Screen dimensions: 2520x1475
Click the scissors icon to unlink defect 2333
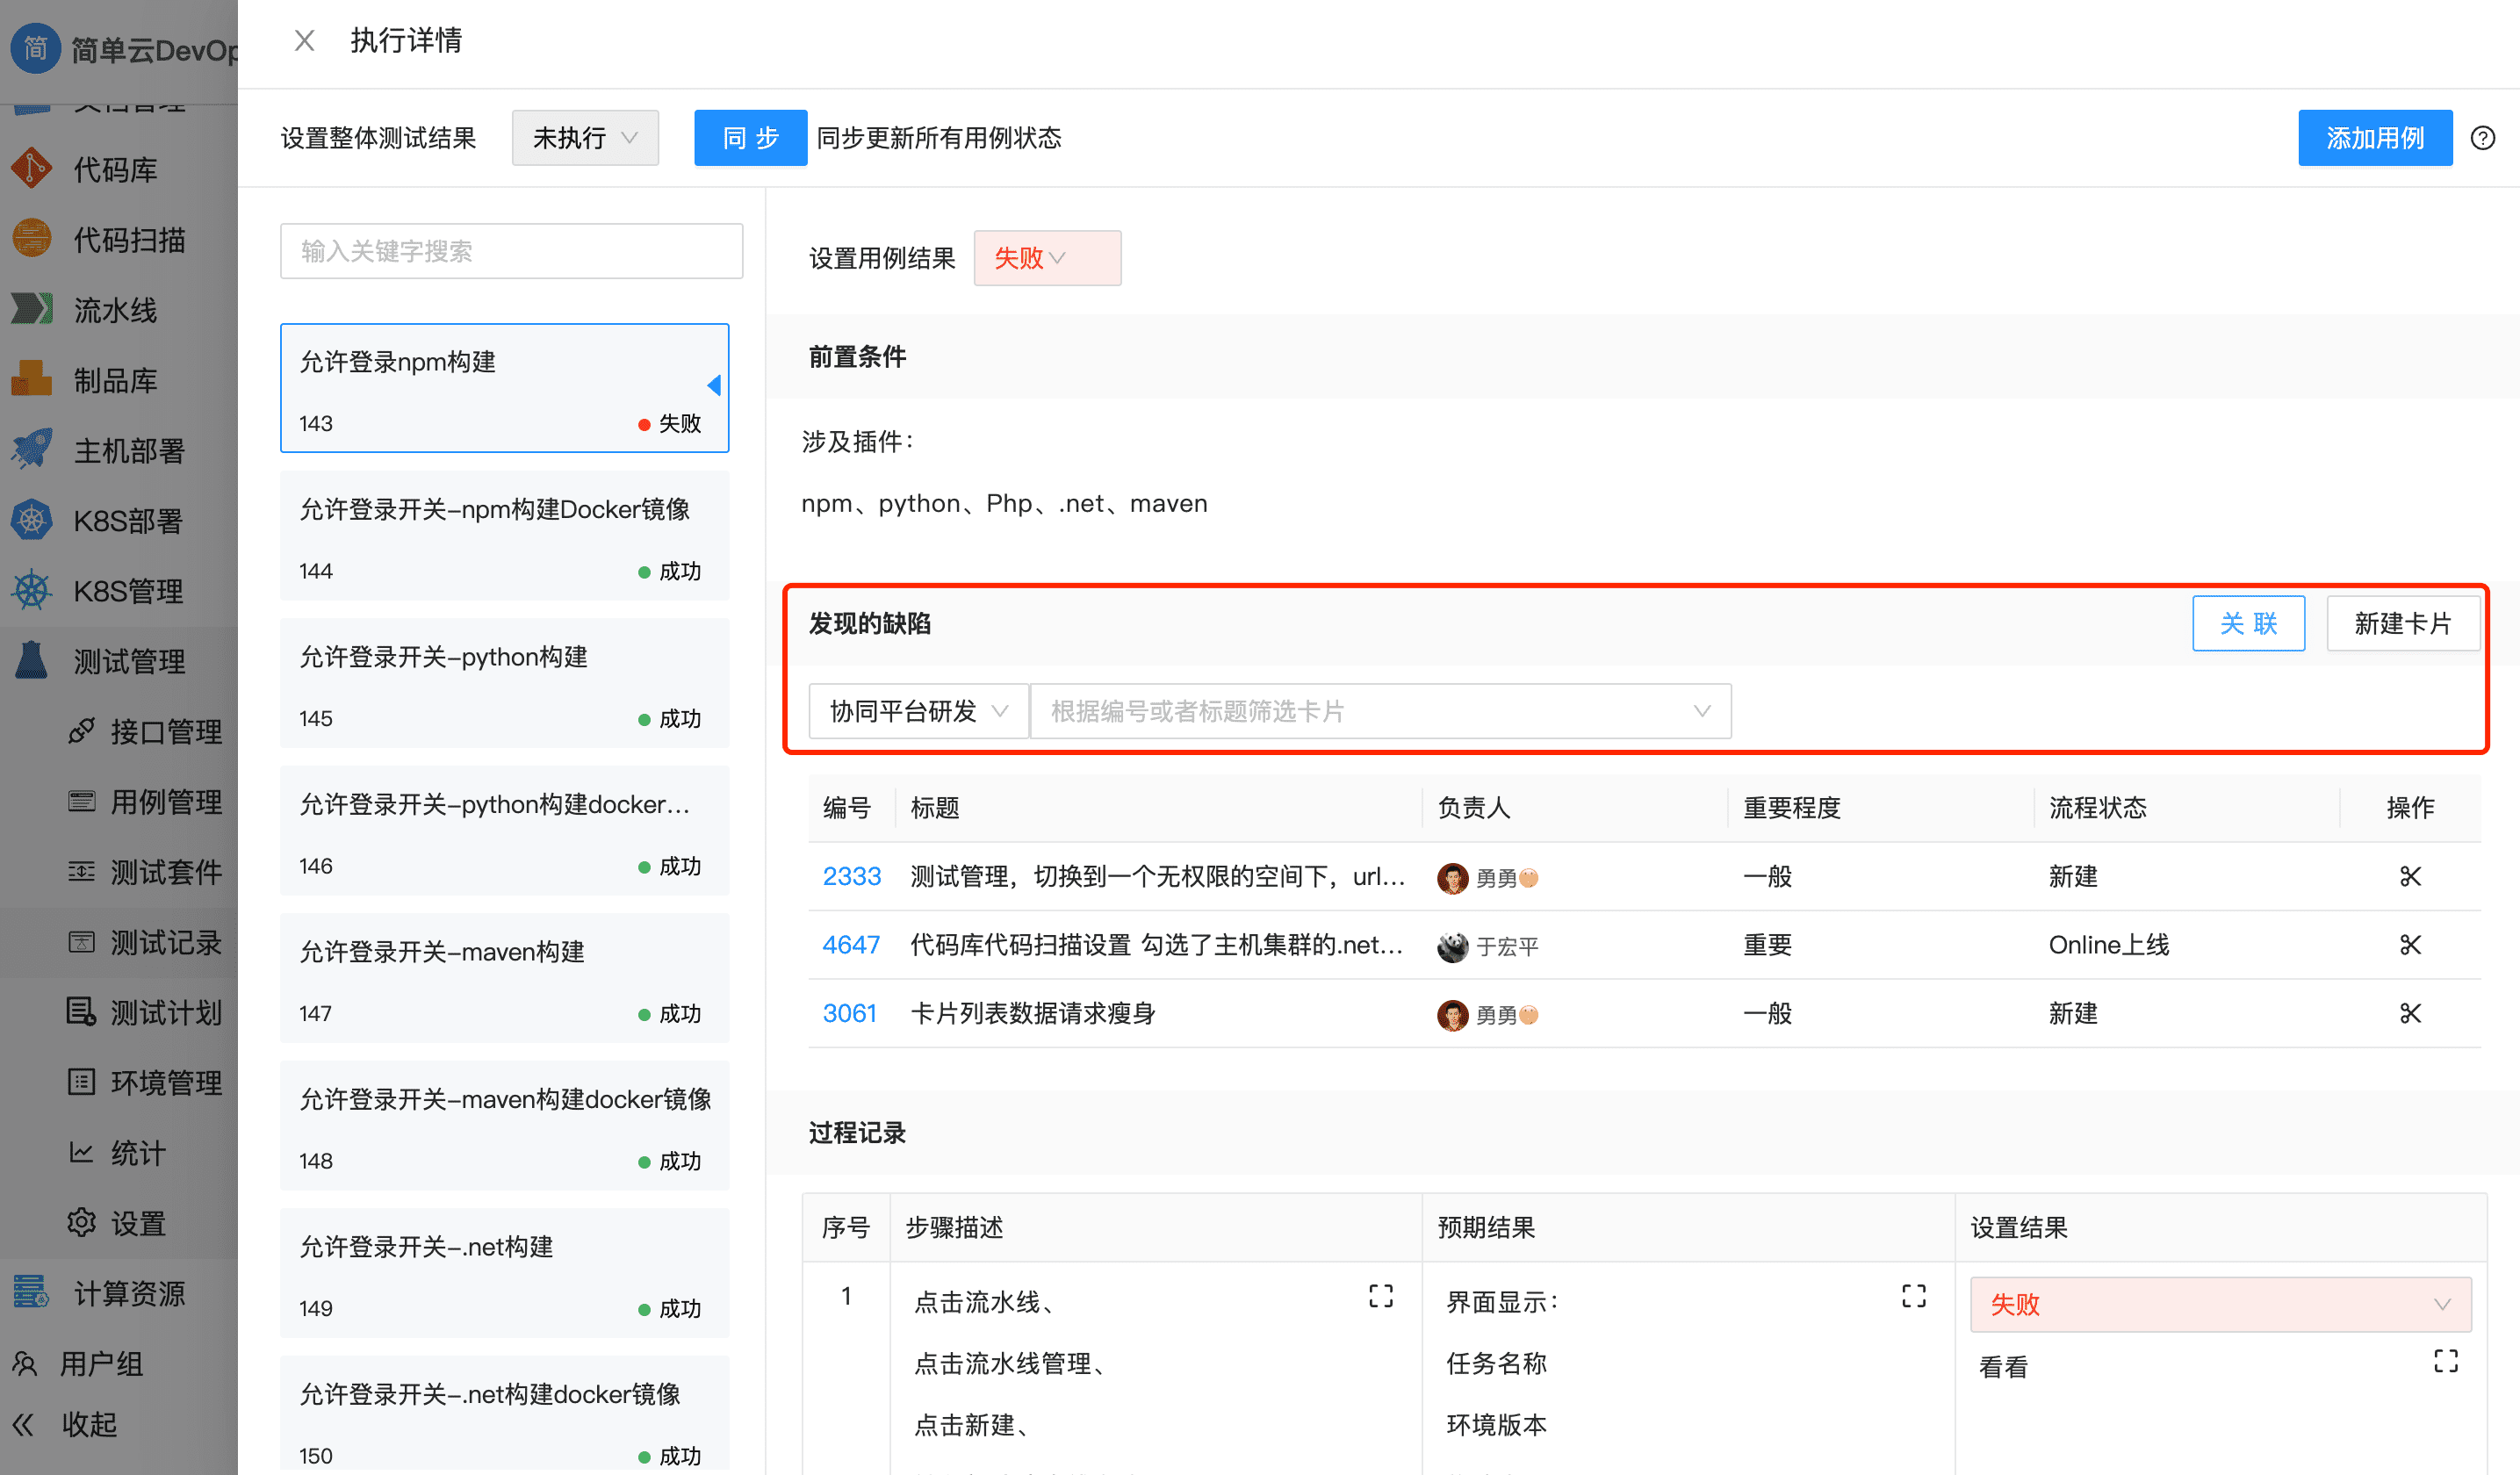click(2410, 876)
